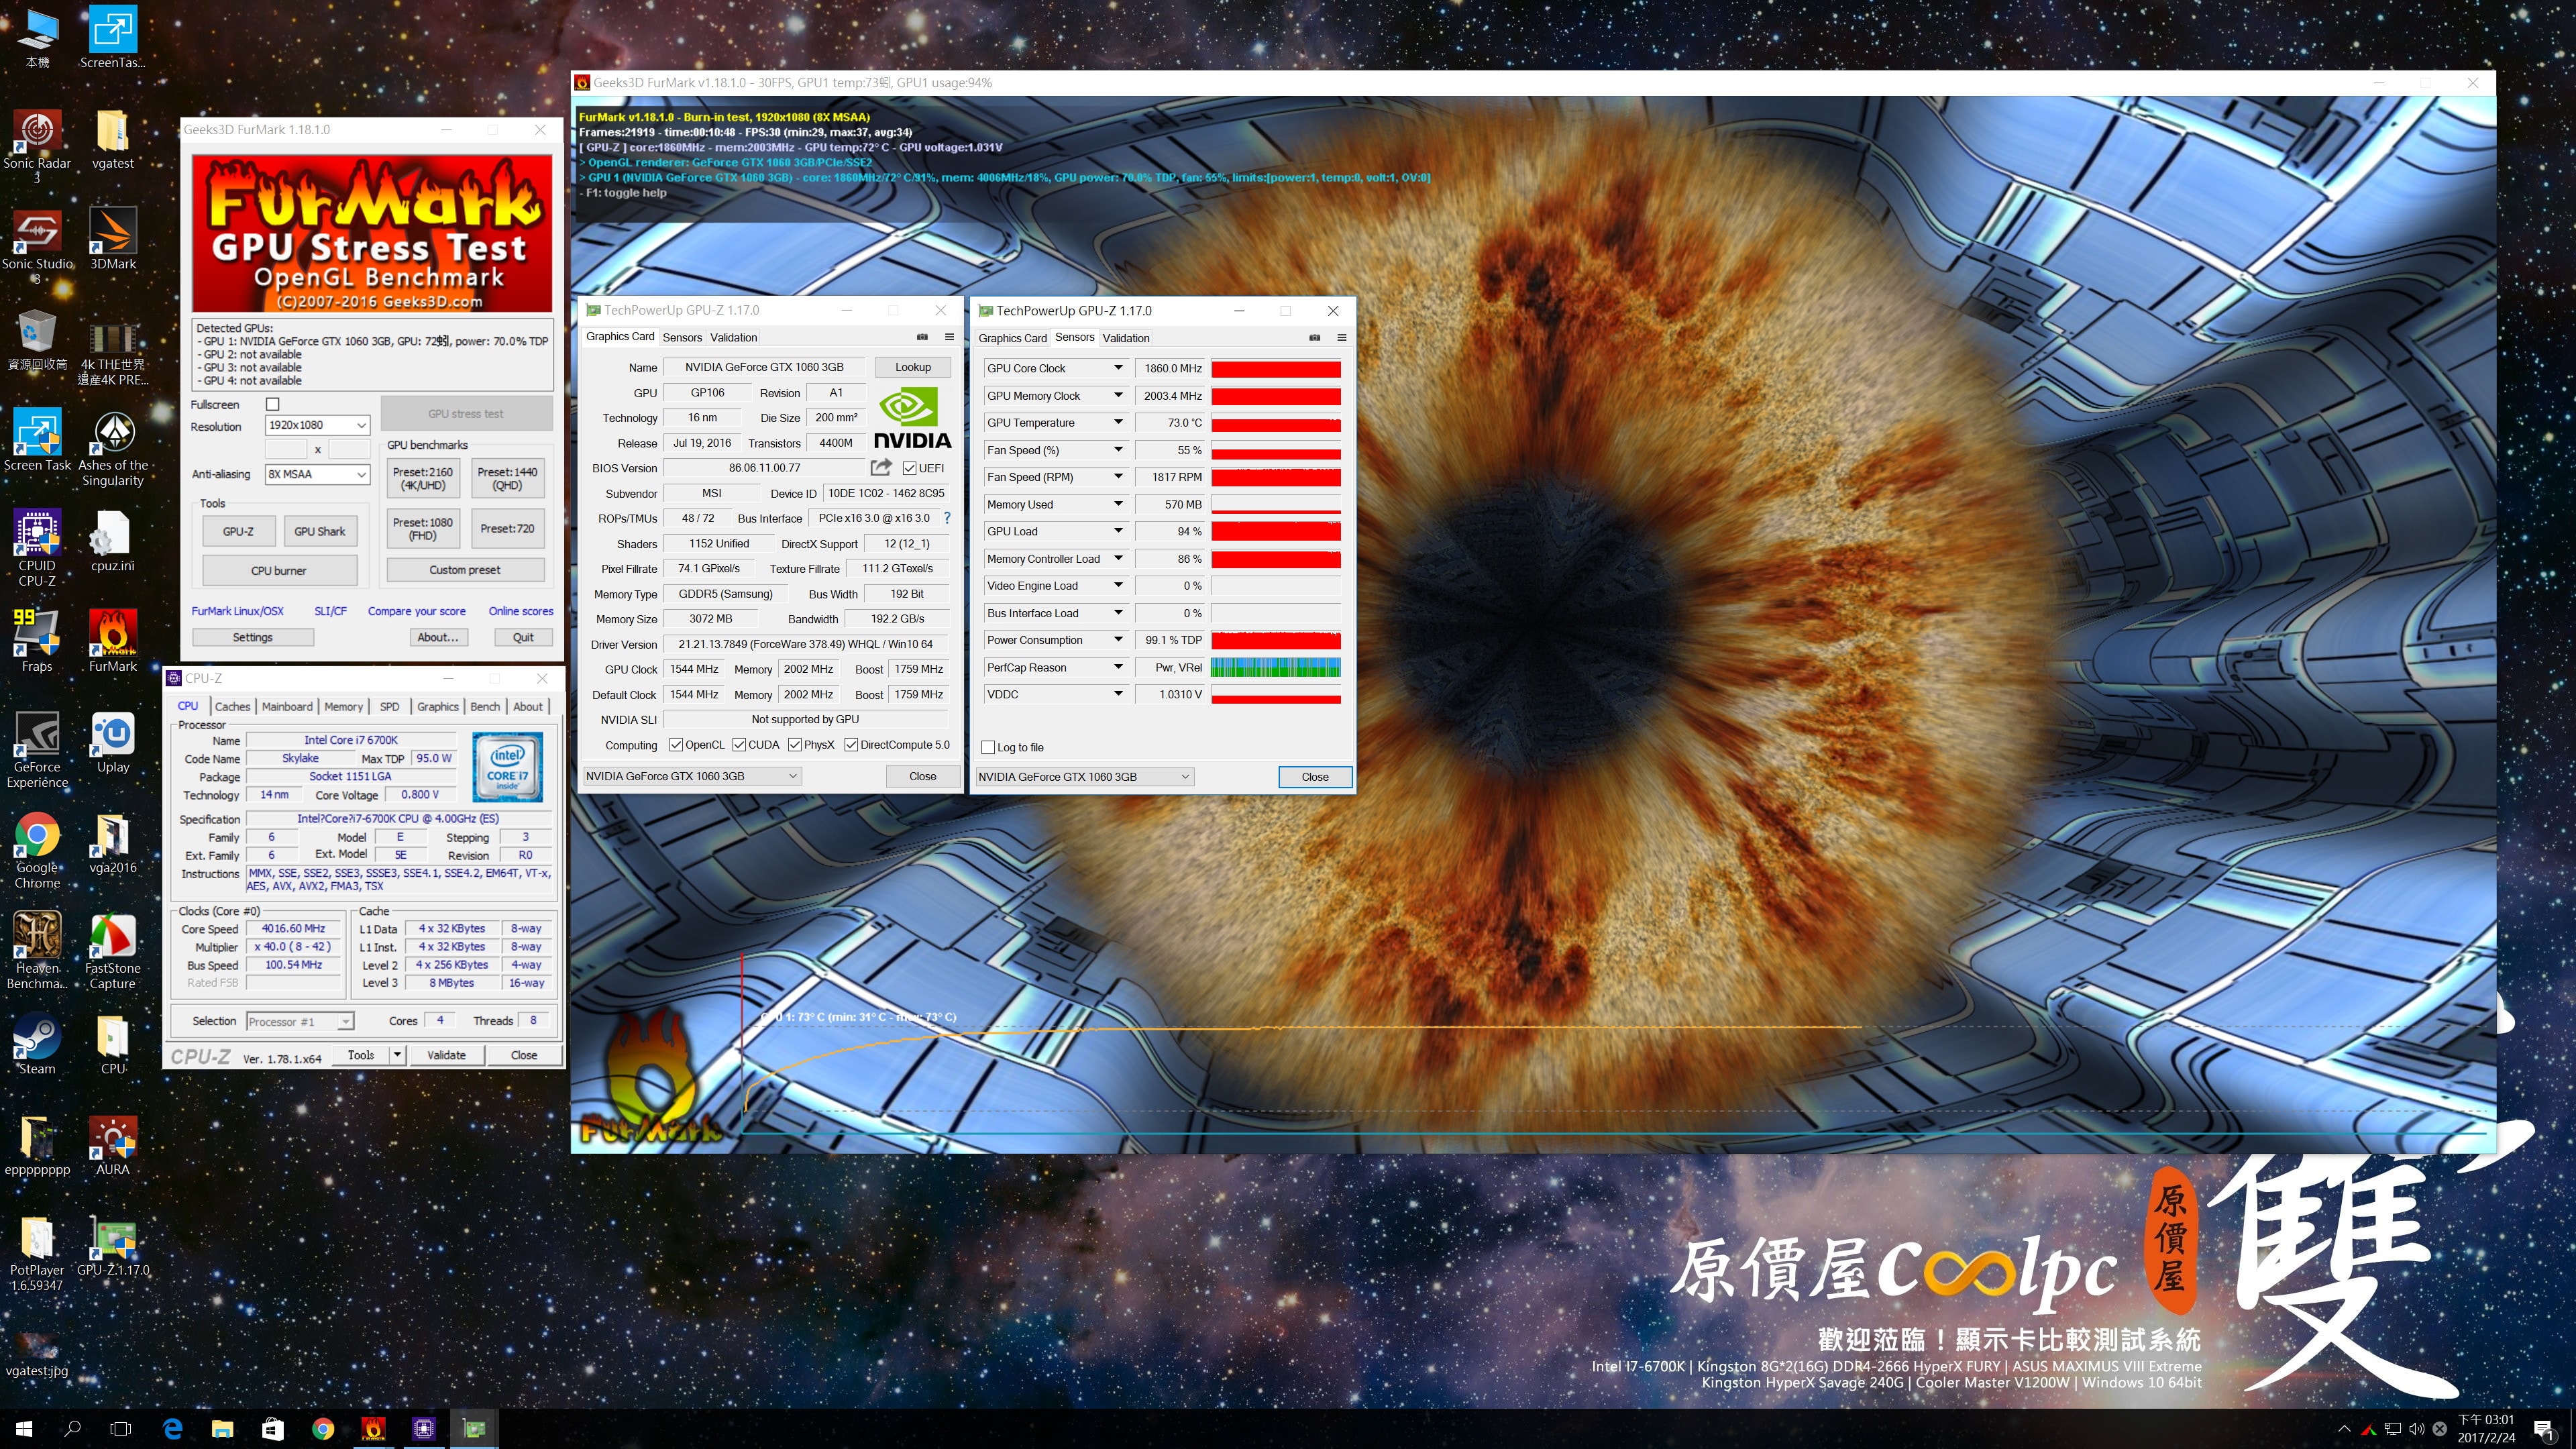Click the Custom preset button
This screenshot has height=1449, width=2576.
click(x=465, y=570)
